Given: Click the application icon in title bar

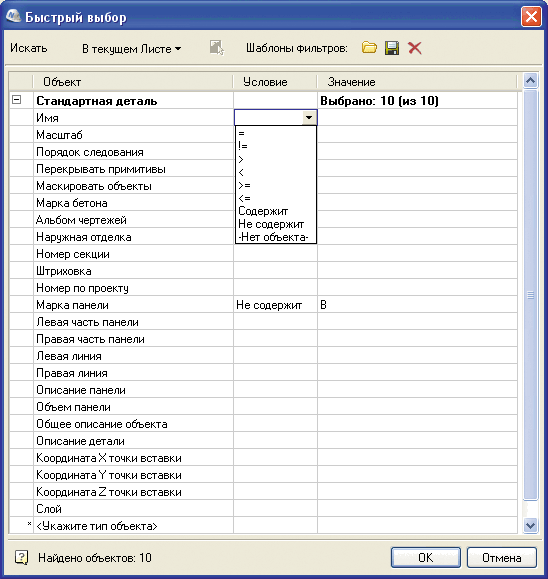Looking at the screenshot, I should coord(13,16).
